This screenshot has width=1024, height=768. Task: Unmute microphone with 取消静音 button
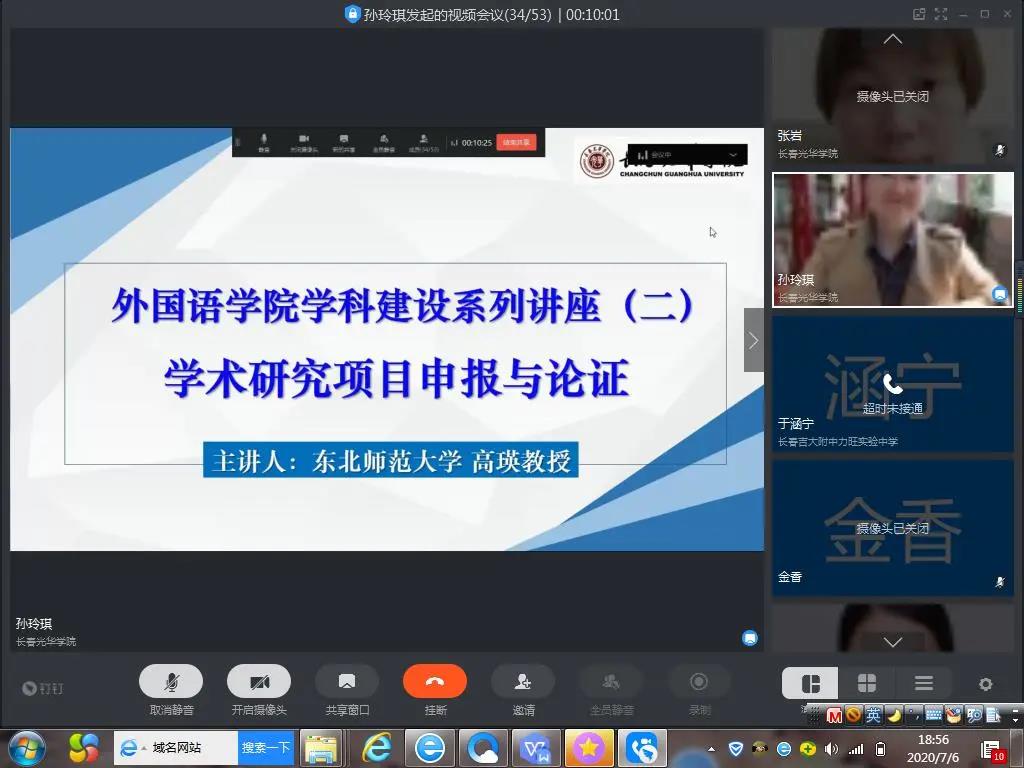click(x=171, y=682)
